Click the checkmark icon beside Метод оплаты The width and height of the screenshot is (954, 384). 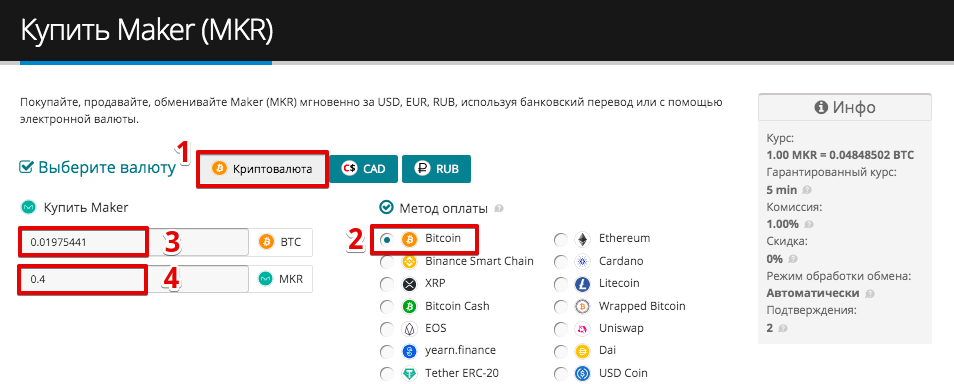386,208
